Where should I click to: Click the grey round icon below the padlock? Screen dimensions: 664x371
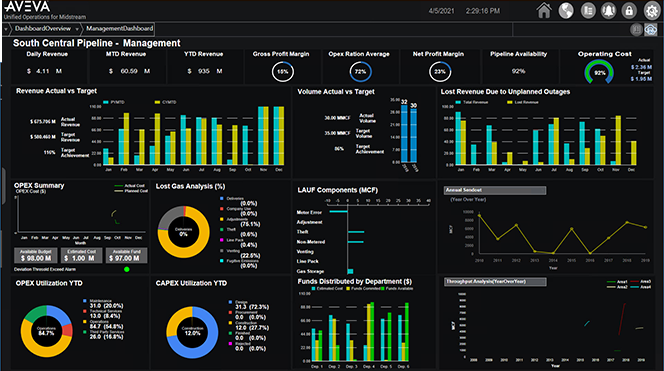(636, 29)
